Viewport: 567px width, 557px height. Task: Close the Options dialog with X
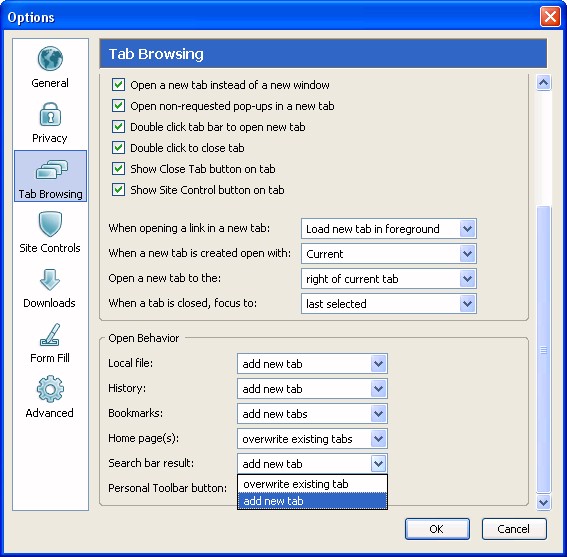(550, 17)
